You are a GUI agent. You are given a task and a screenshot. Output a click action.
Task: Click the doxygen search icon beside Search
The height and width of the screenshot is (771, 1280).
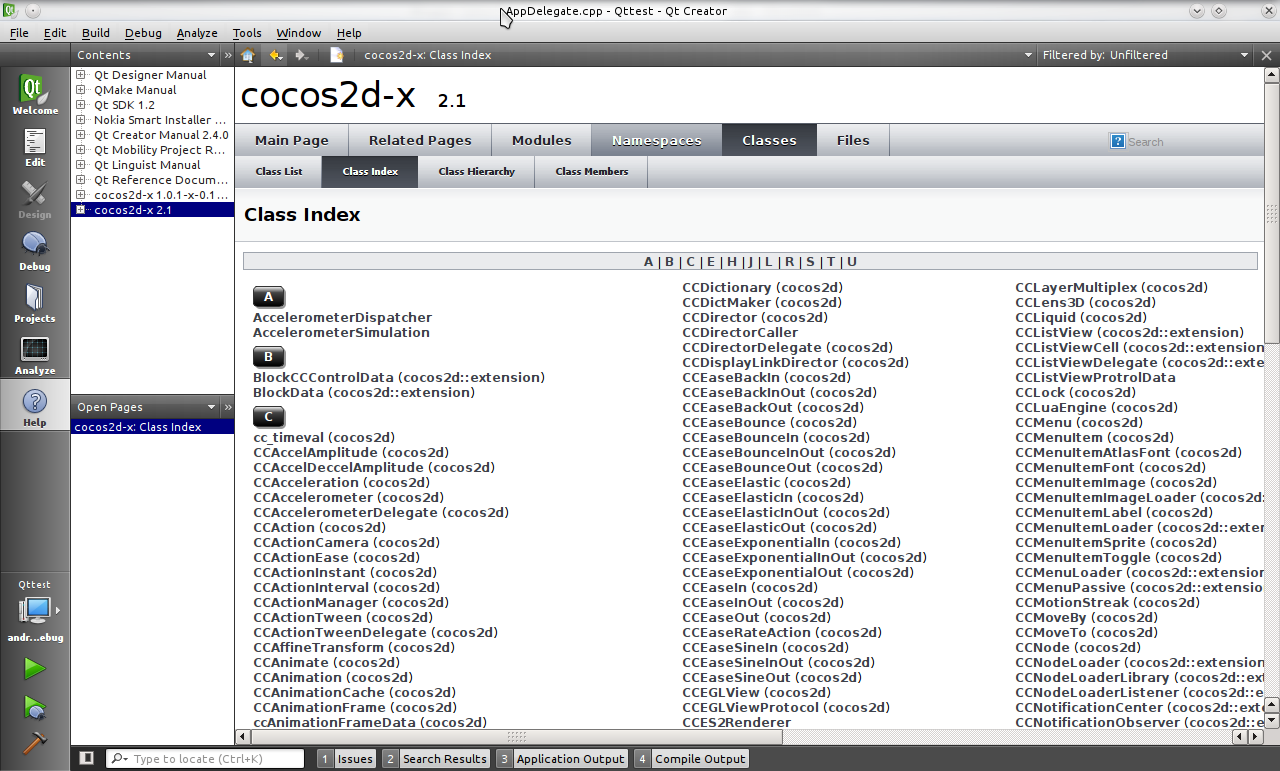(1118, 141)
